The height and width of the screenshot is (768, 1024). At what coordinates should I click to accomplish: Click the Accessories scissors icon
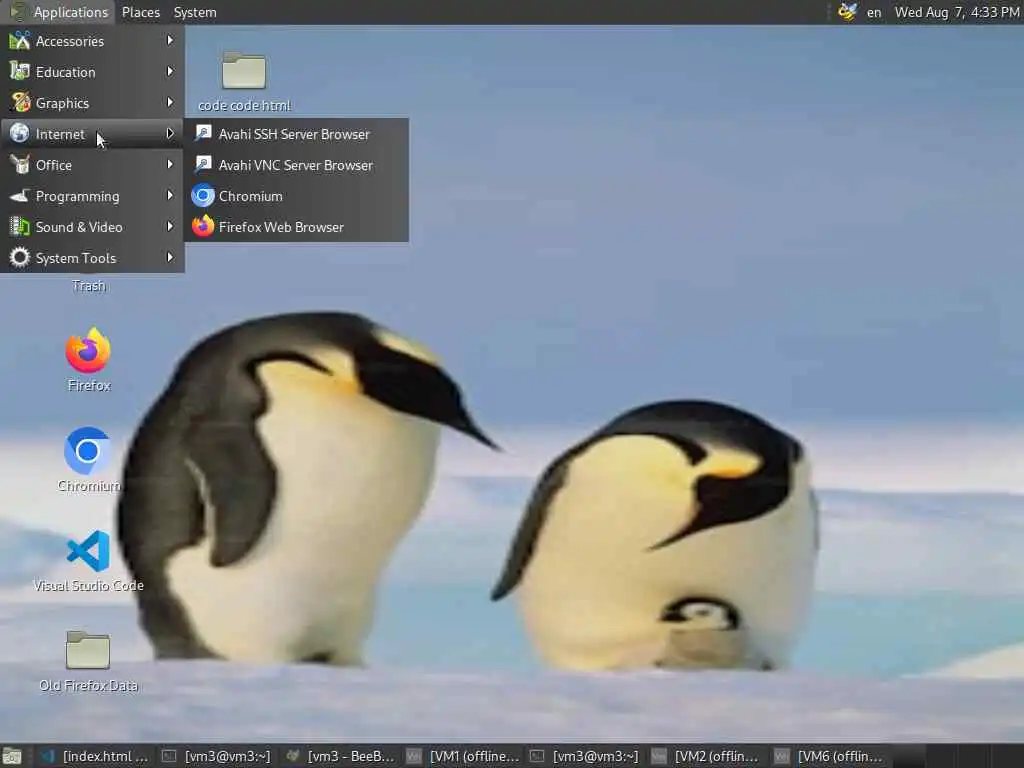tap(20, 40)
